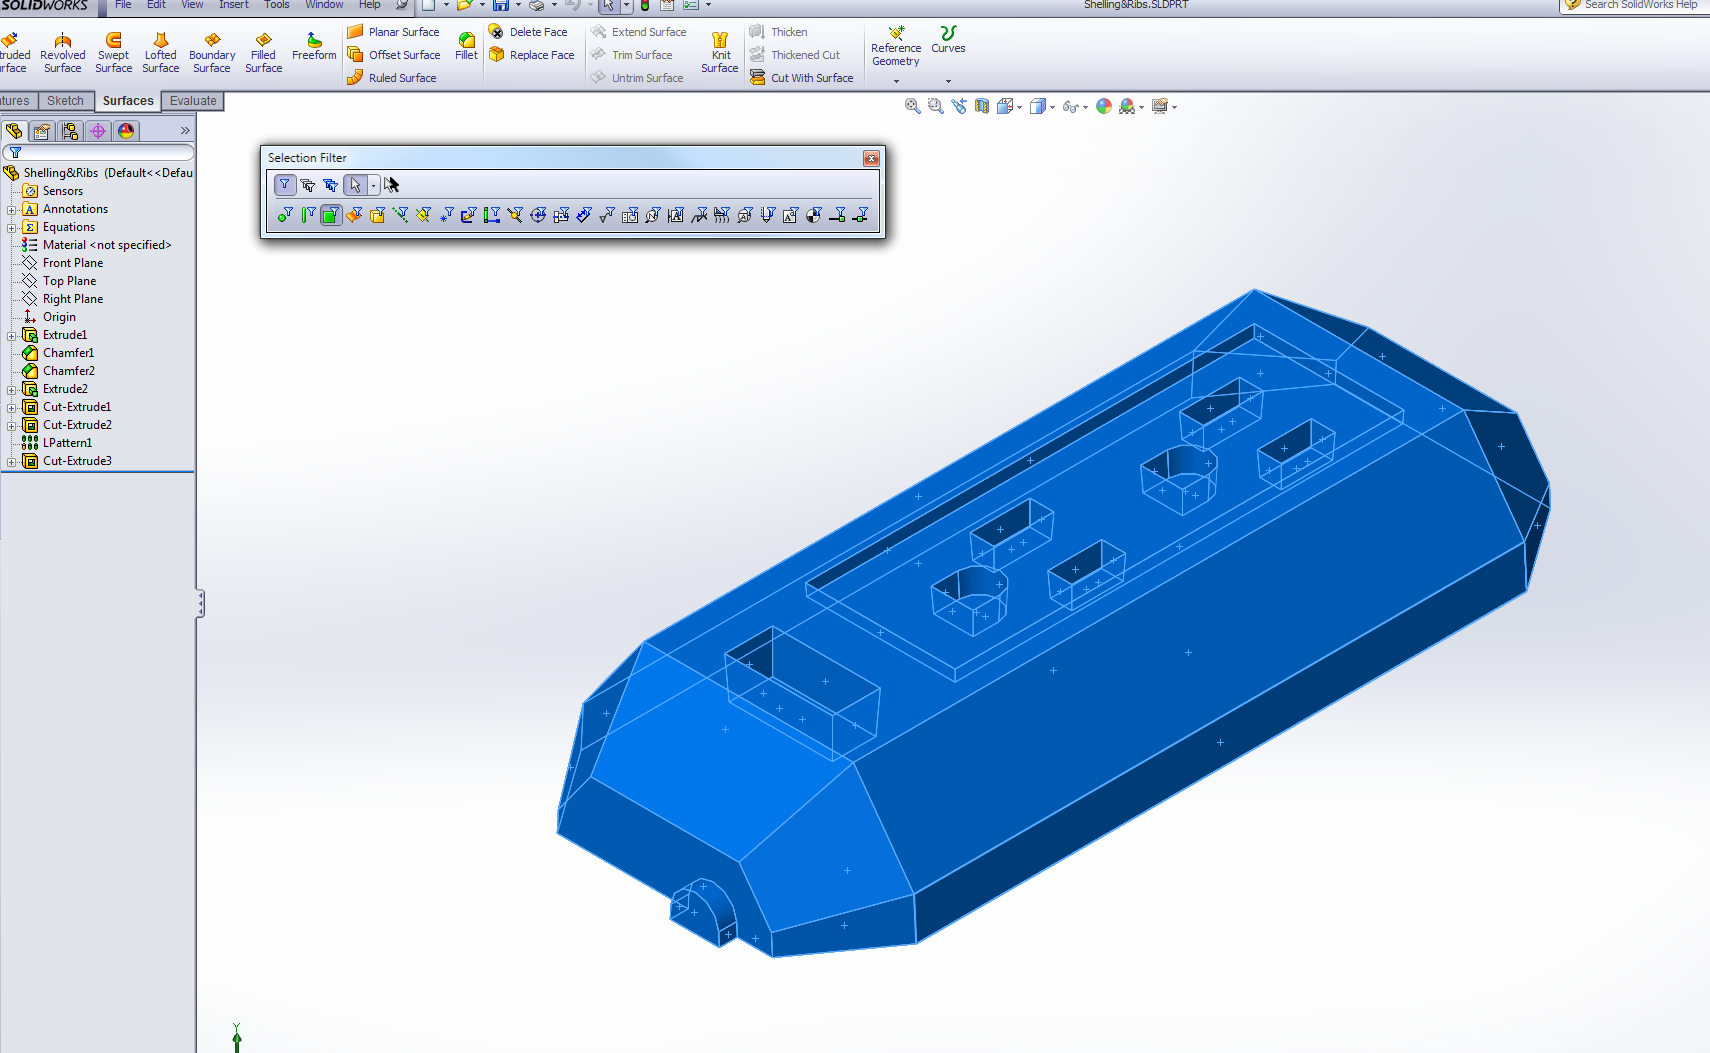This screenshot has height=1053, width=1710.
Task: Click the Knit Surface tool
Action: click(720, 53)
